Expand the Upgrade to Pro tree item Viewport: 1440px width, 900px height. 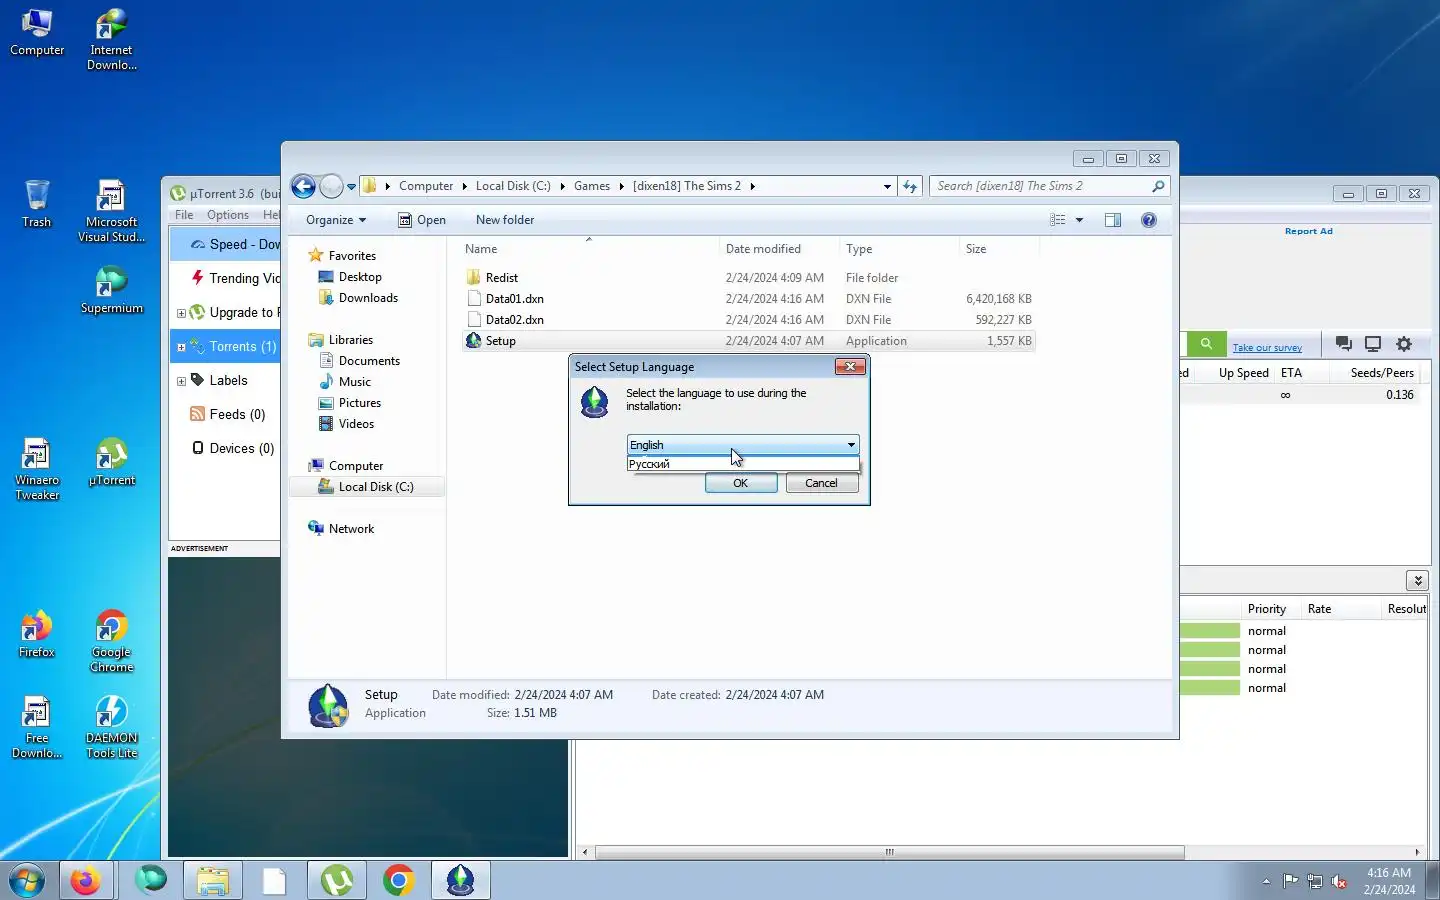tap(181, 313)
